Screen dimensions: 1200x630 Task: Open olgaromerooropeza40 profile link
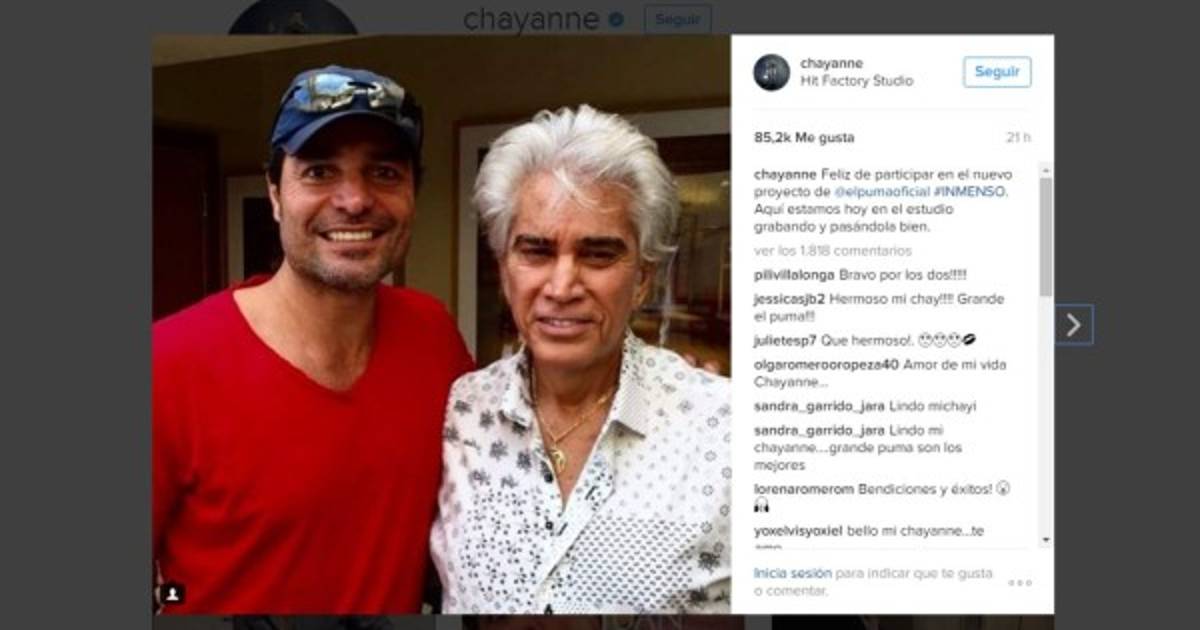click(x=826, y=365)
